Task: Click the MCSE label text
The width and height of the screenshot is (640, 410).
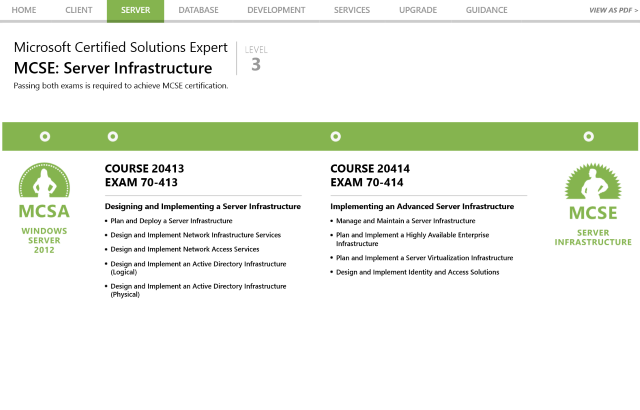Action: click(x=593, y=213)
